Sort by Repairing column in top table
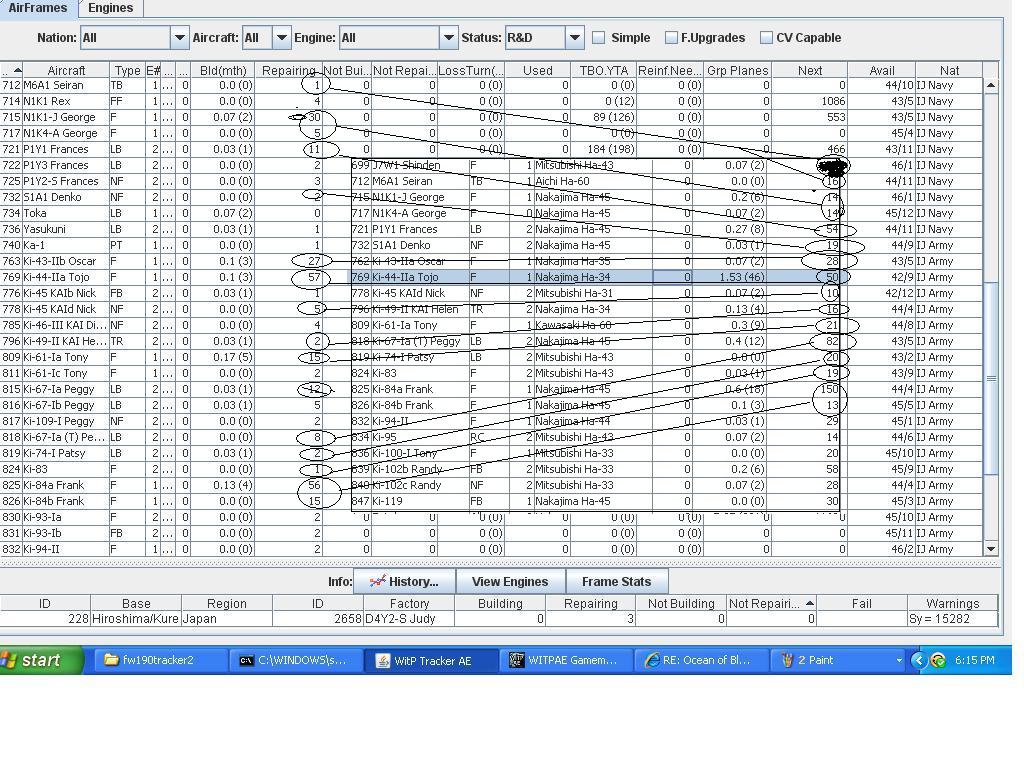1024x768 pixels. (288, 70)
